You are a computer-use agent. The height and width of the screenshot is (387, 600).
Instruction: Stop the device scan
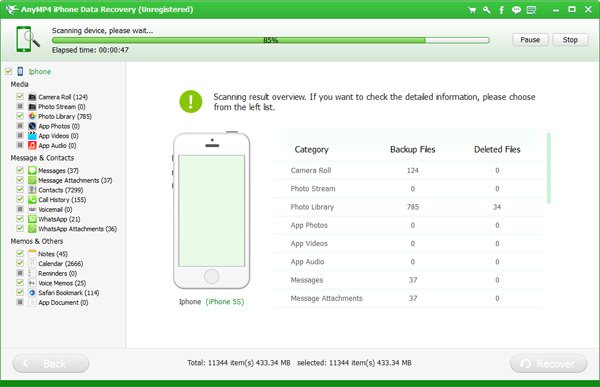click(570, 40)
